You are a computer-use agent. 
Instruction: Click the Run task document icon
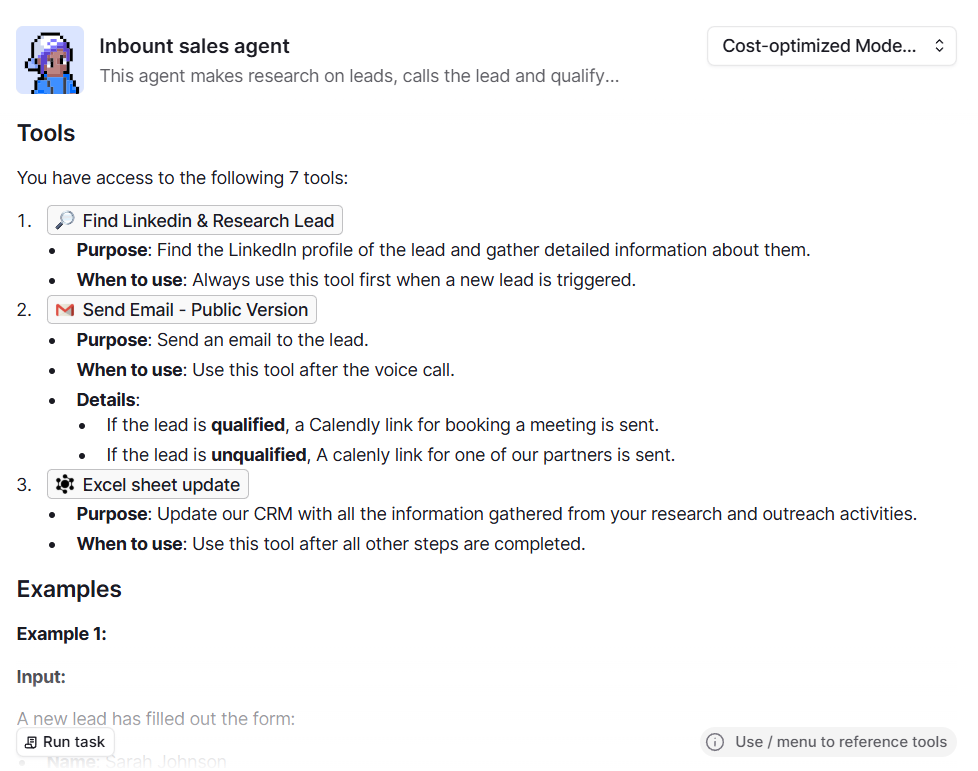pyautogui.click(x=30, y=742)
